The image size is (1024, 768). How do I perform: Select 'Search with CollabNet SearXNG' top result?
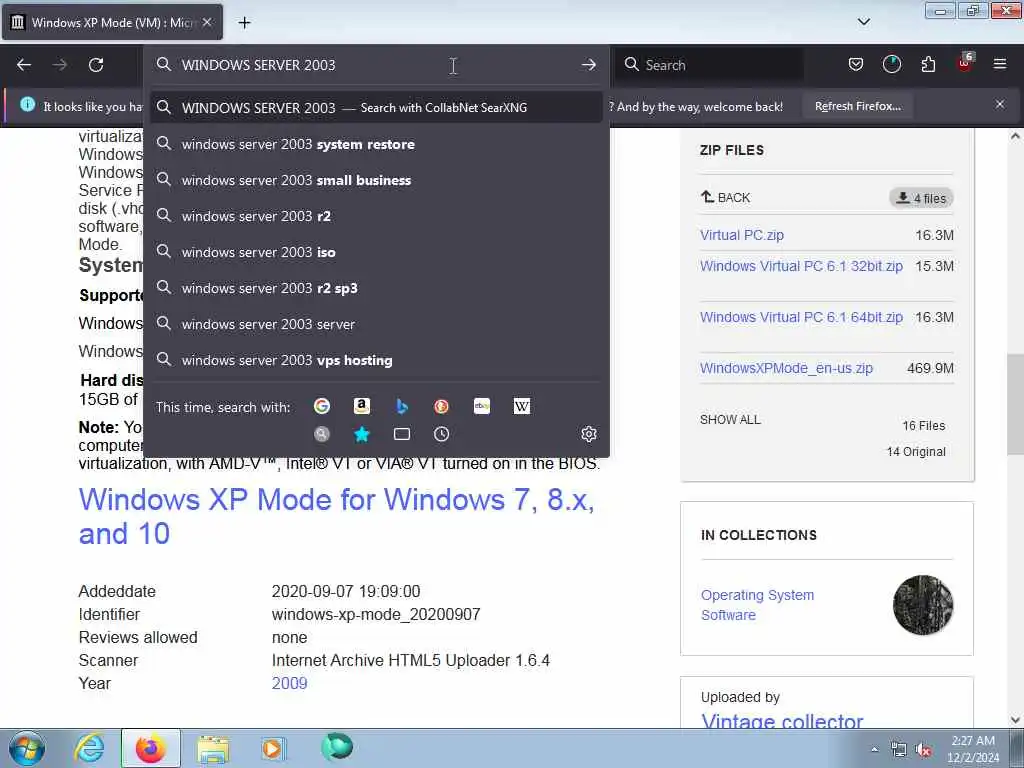(376, 107)
